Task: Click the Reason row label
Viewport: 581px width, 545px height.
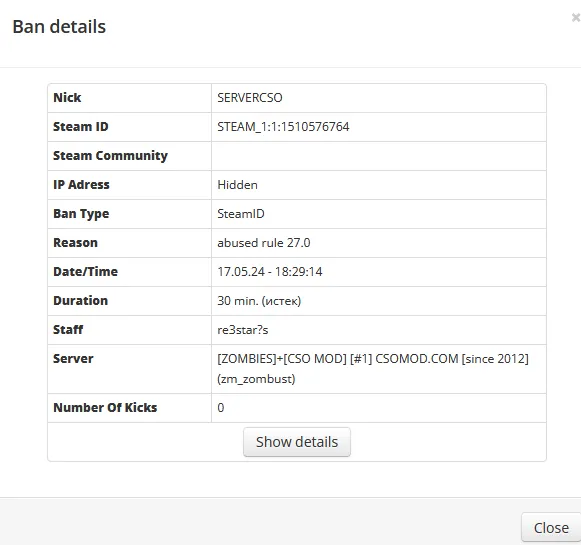Action: (x=76, y=243)
